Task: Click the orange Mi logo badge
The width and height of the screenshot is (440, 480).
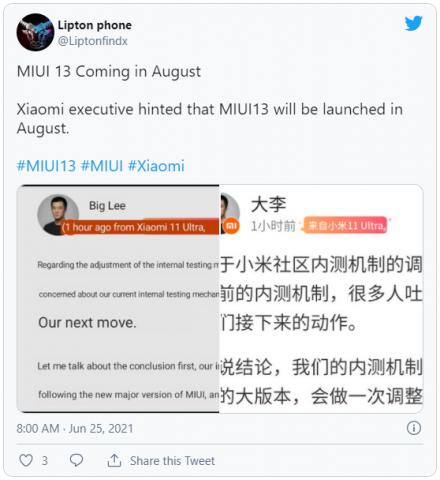Action: [x=231, y=226]
